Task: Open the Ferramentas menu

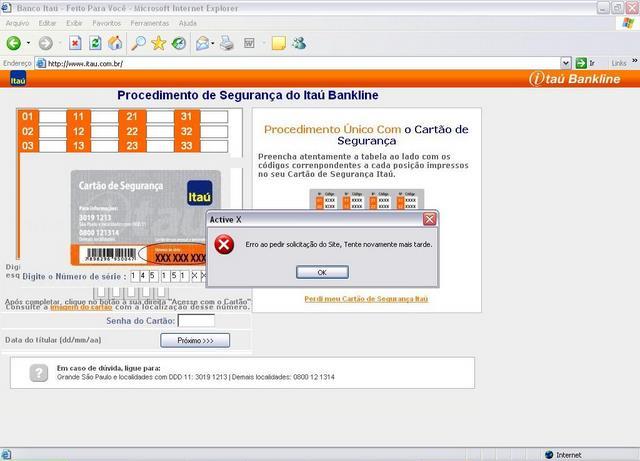Action: [x=150, y=23]
